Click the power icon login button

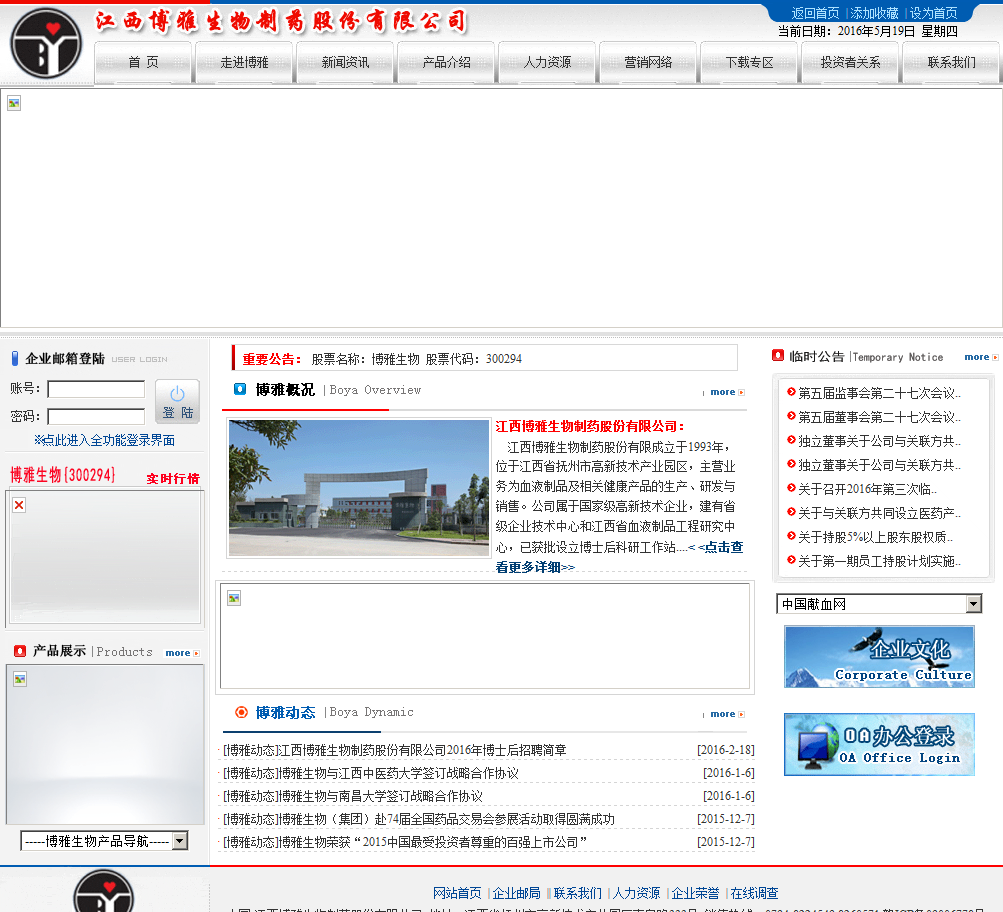coord(177,402)
